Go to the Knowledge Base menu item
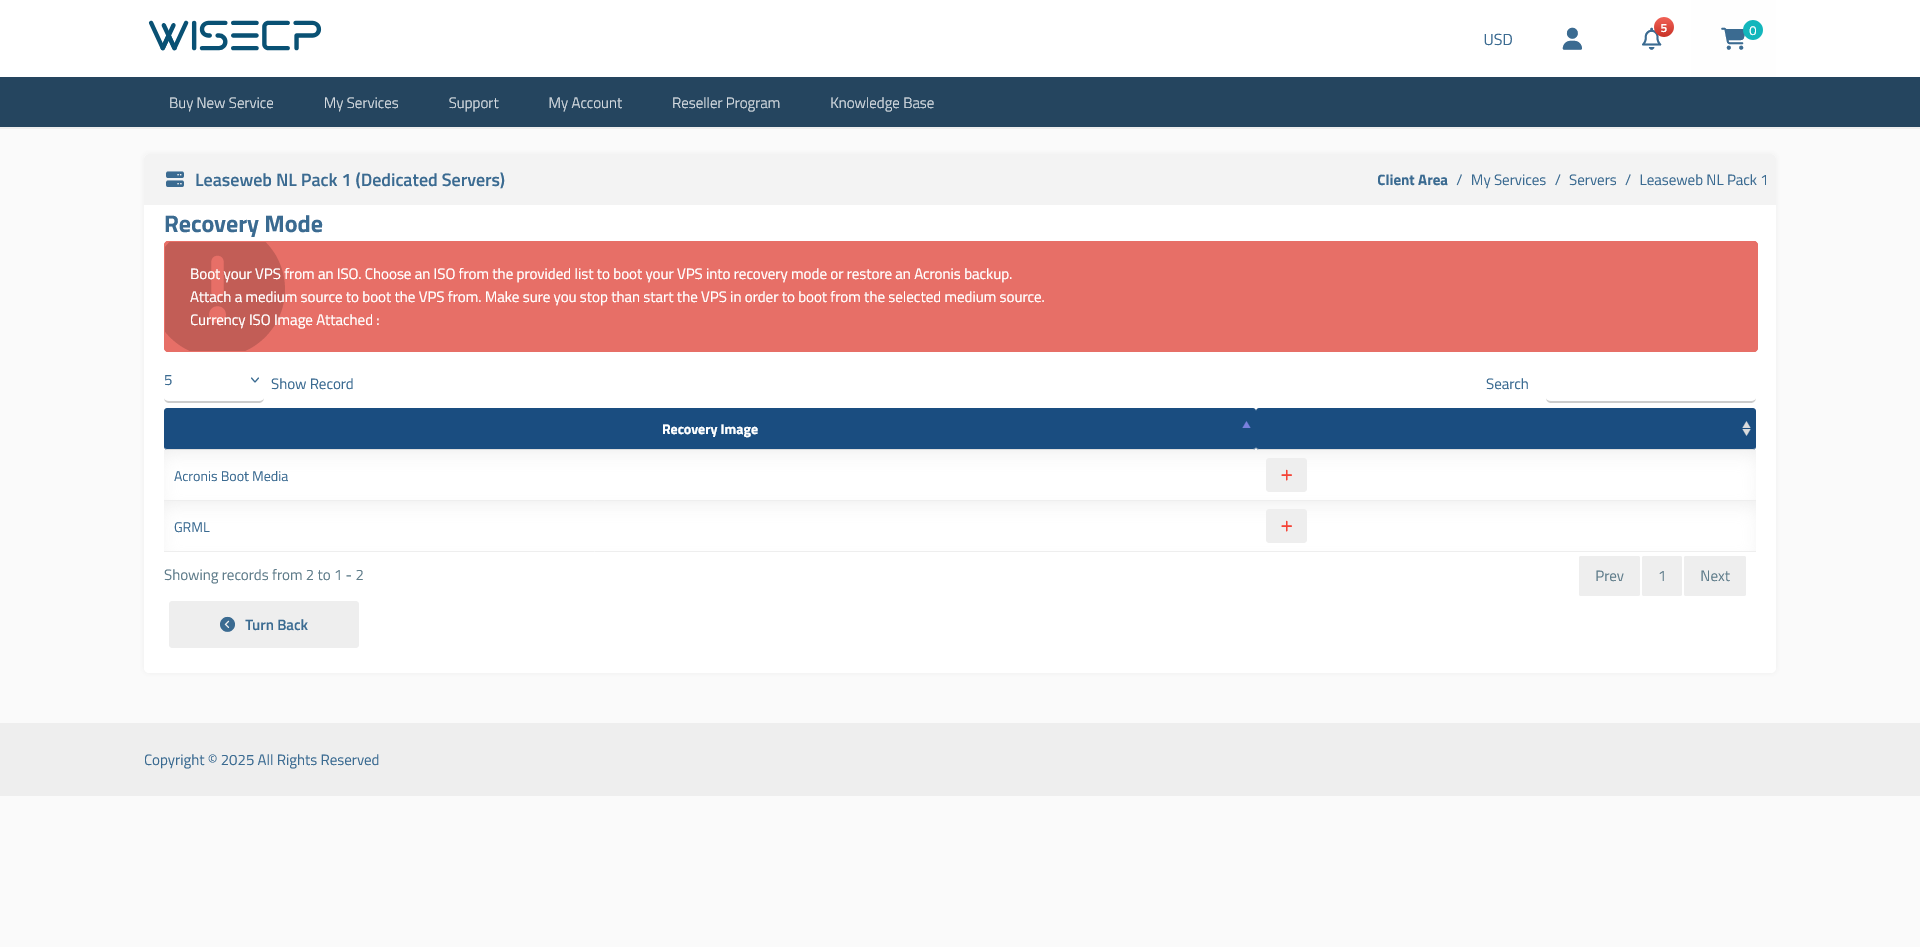Image resolution: width=1920 pixels, height=947 pixels. coord(881,103)
